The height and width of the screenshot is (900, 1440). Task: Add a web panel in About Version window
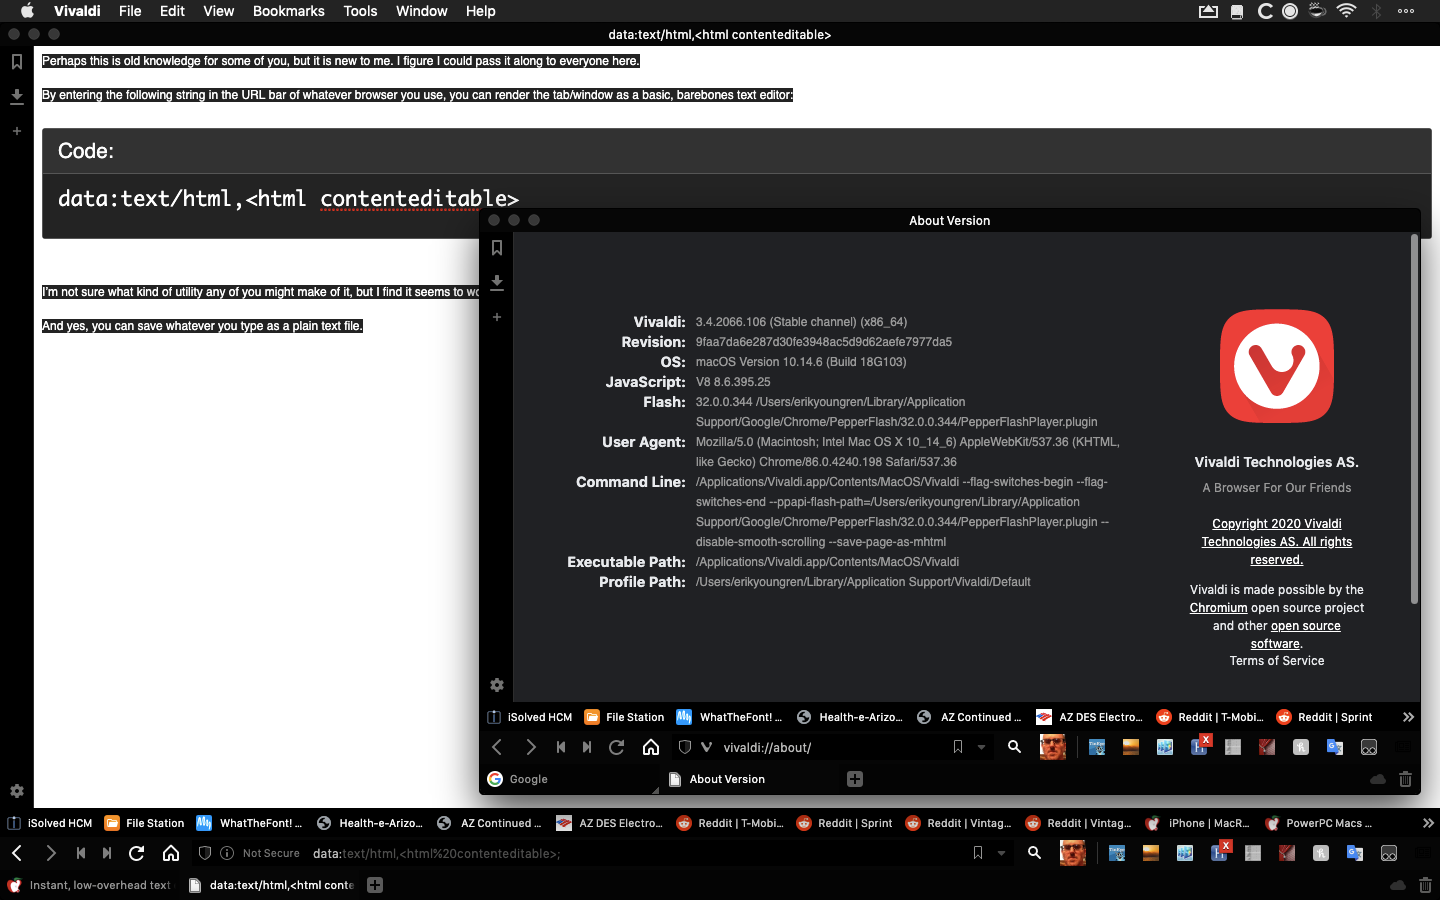[497, 317]
